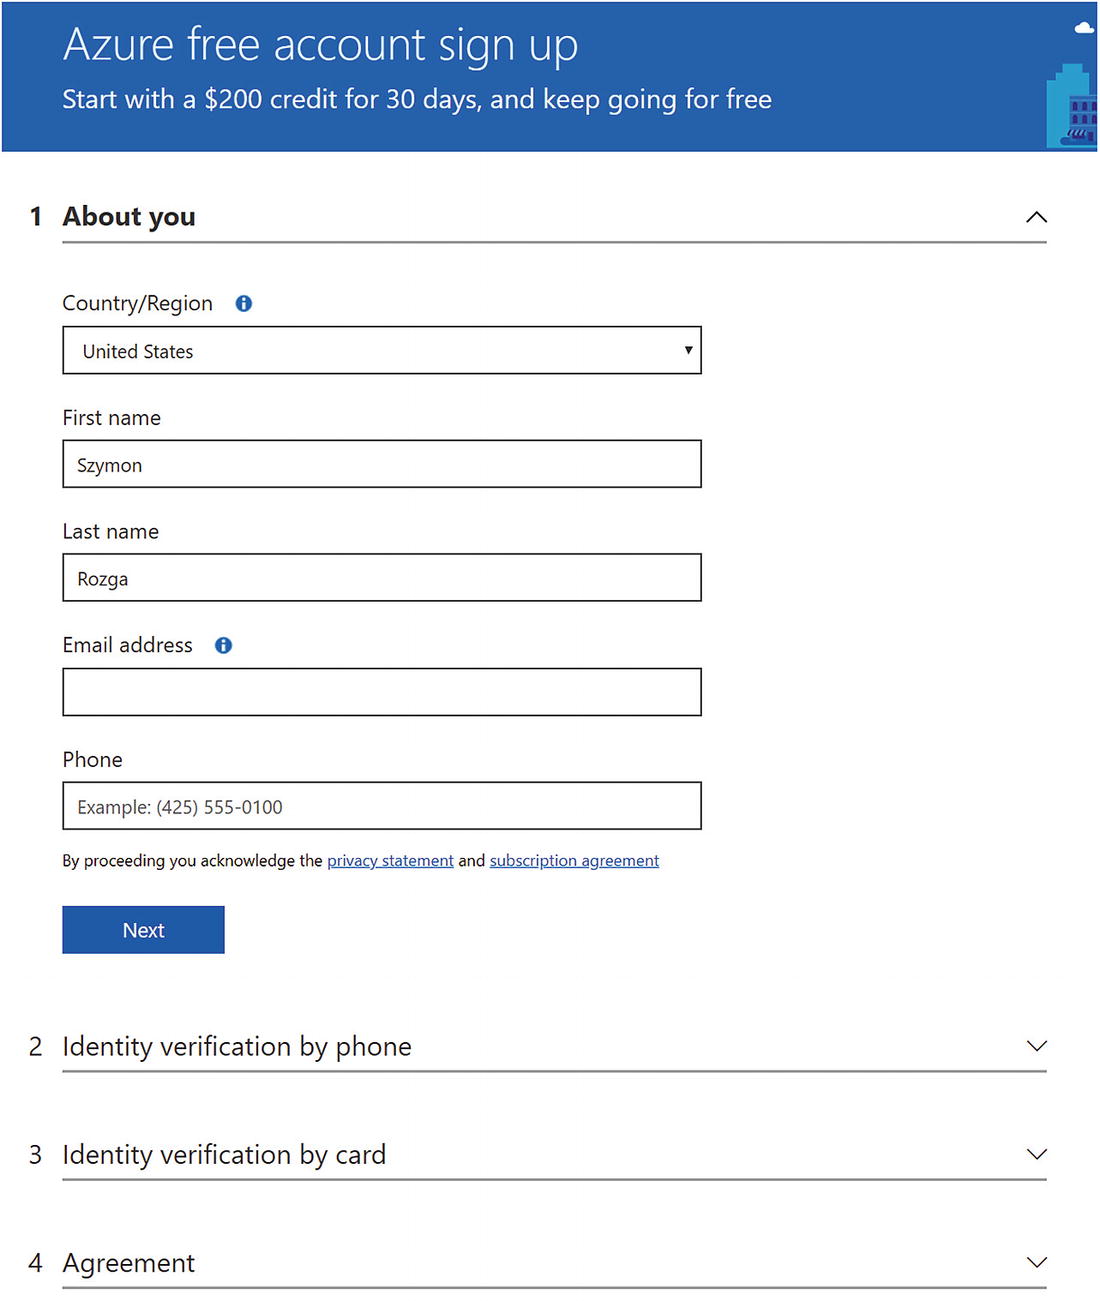Open Identity verification by phone heading

pos(237,1046)
